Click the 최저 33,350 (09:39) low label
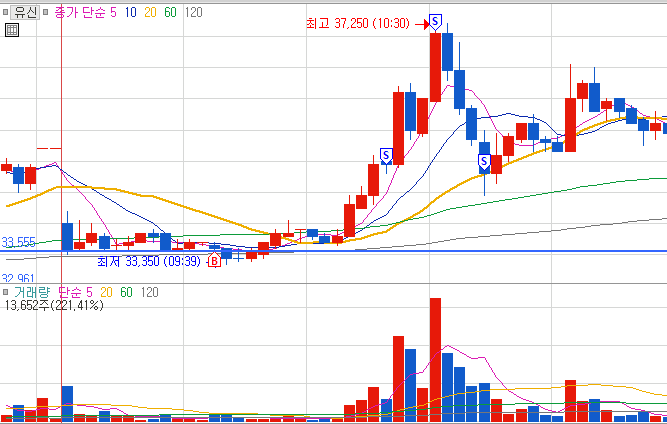Image resolution: width=667 pixels, height=424 pixels. pos(148,261)
